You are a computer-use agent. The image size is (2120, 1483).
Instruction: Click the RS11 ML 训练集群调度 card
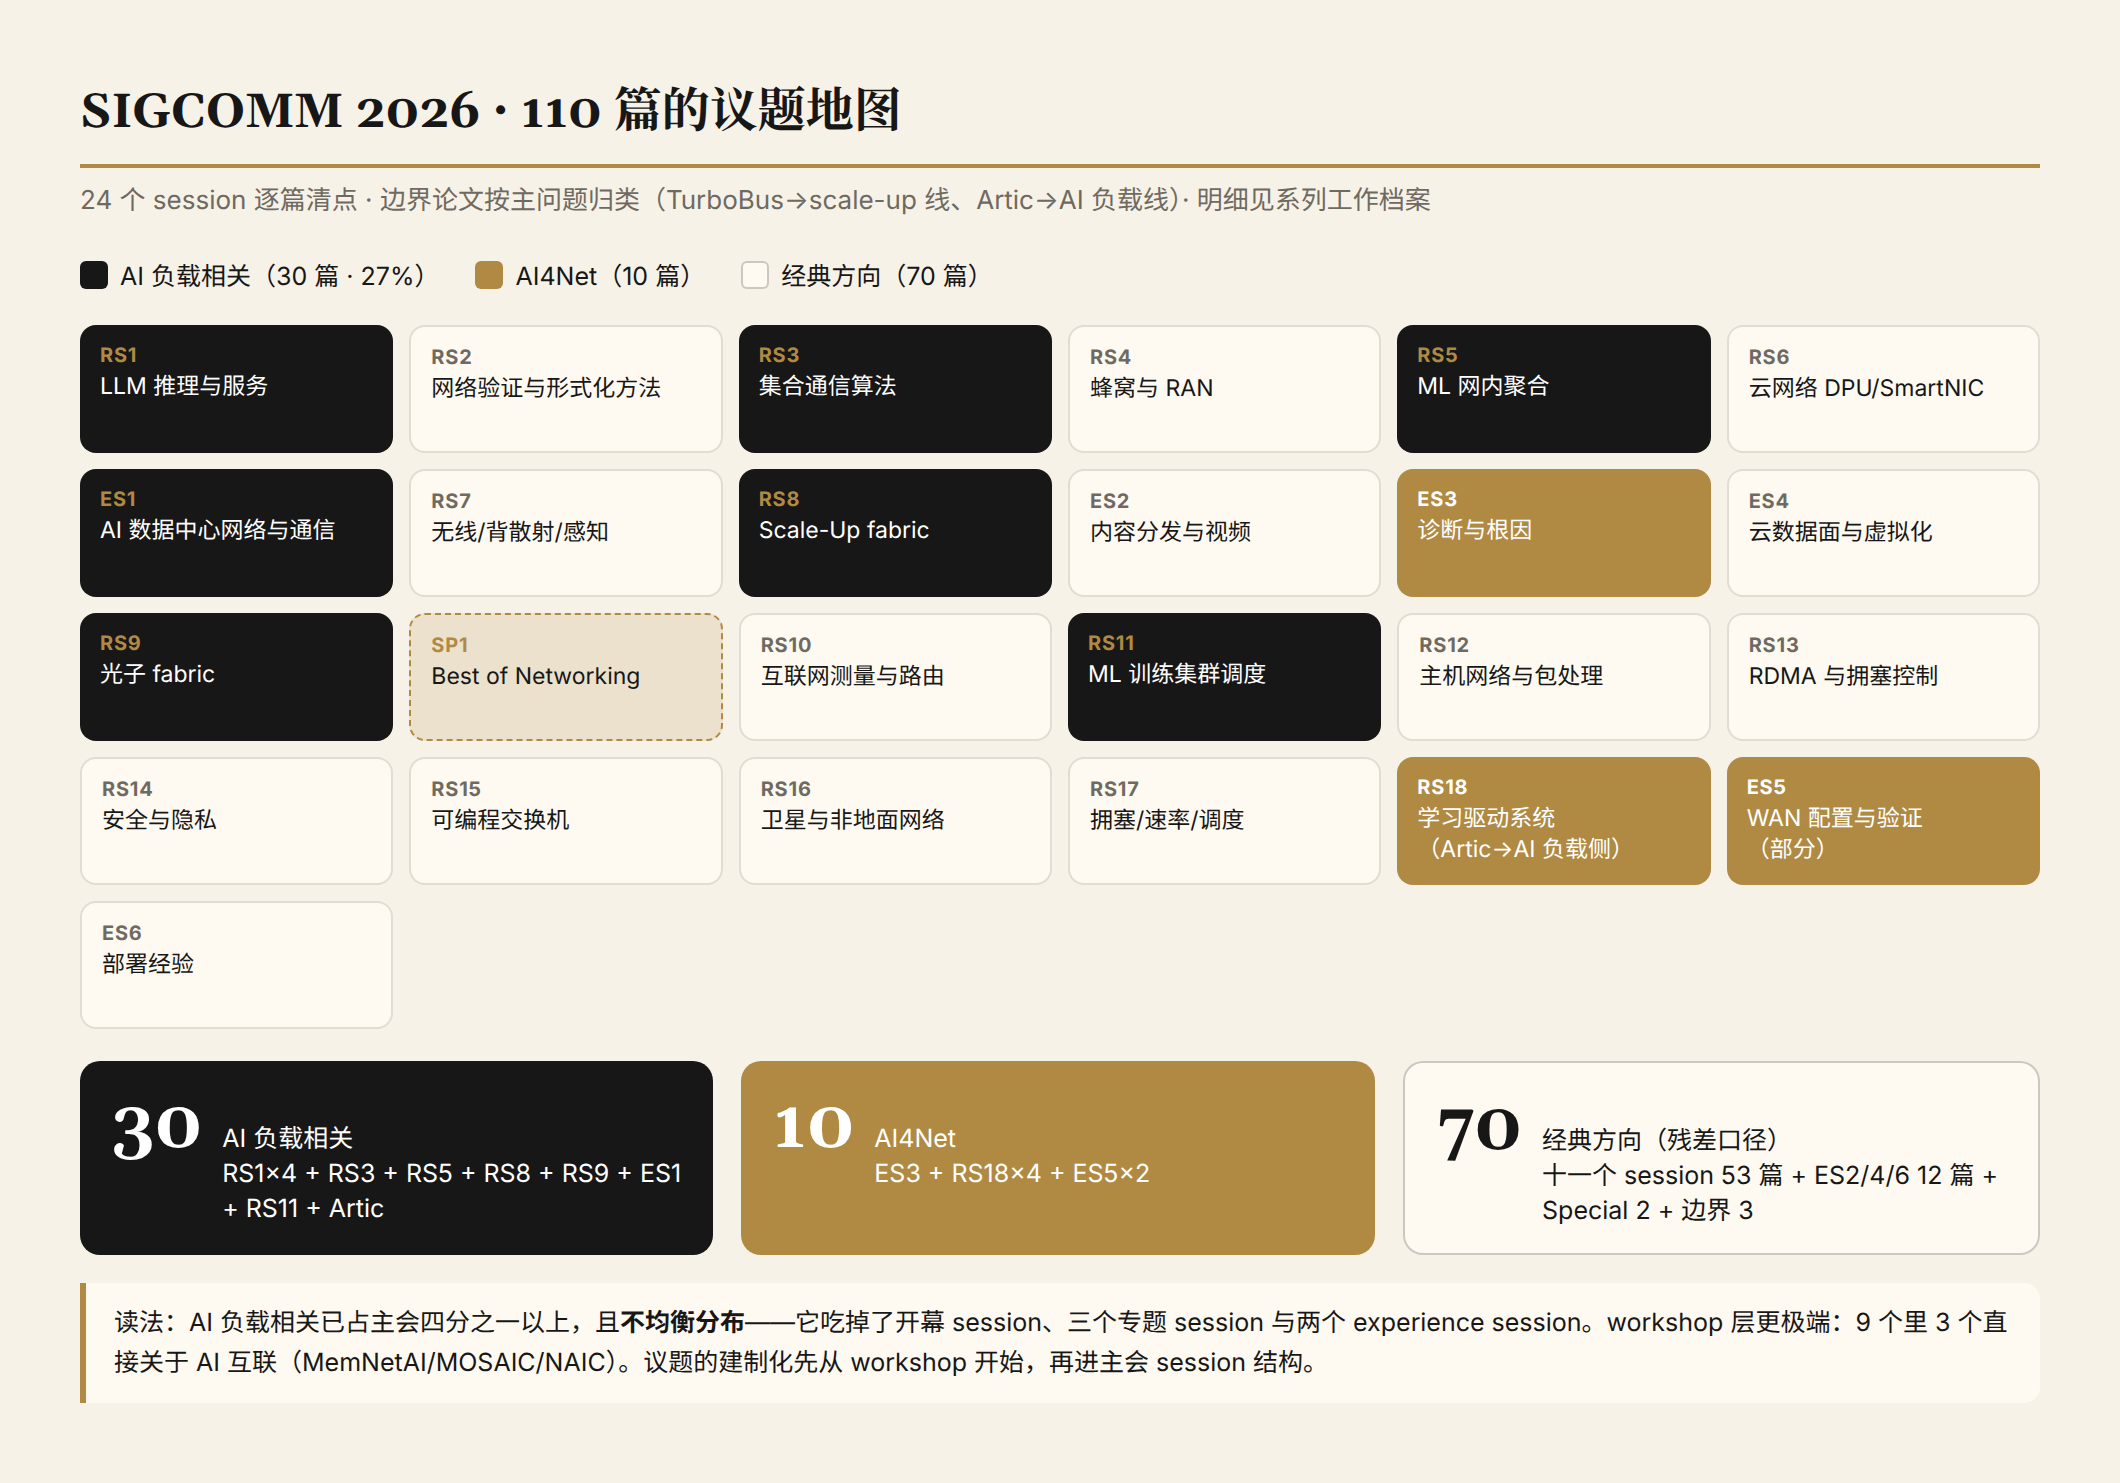click(1224, 677)
